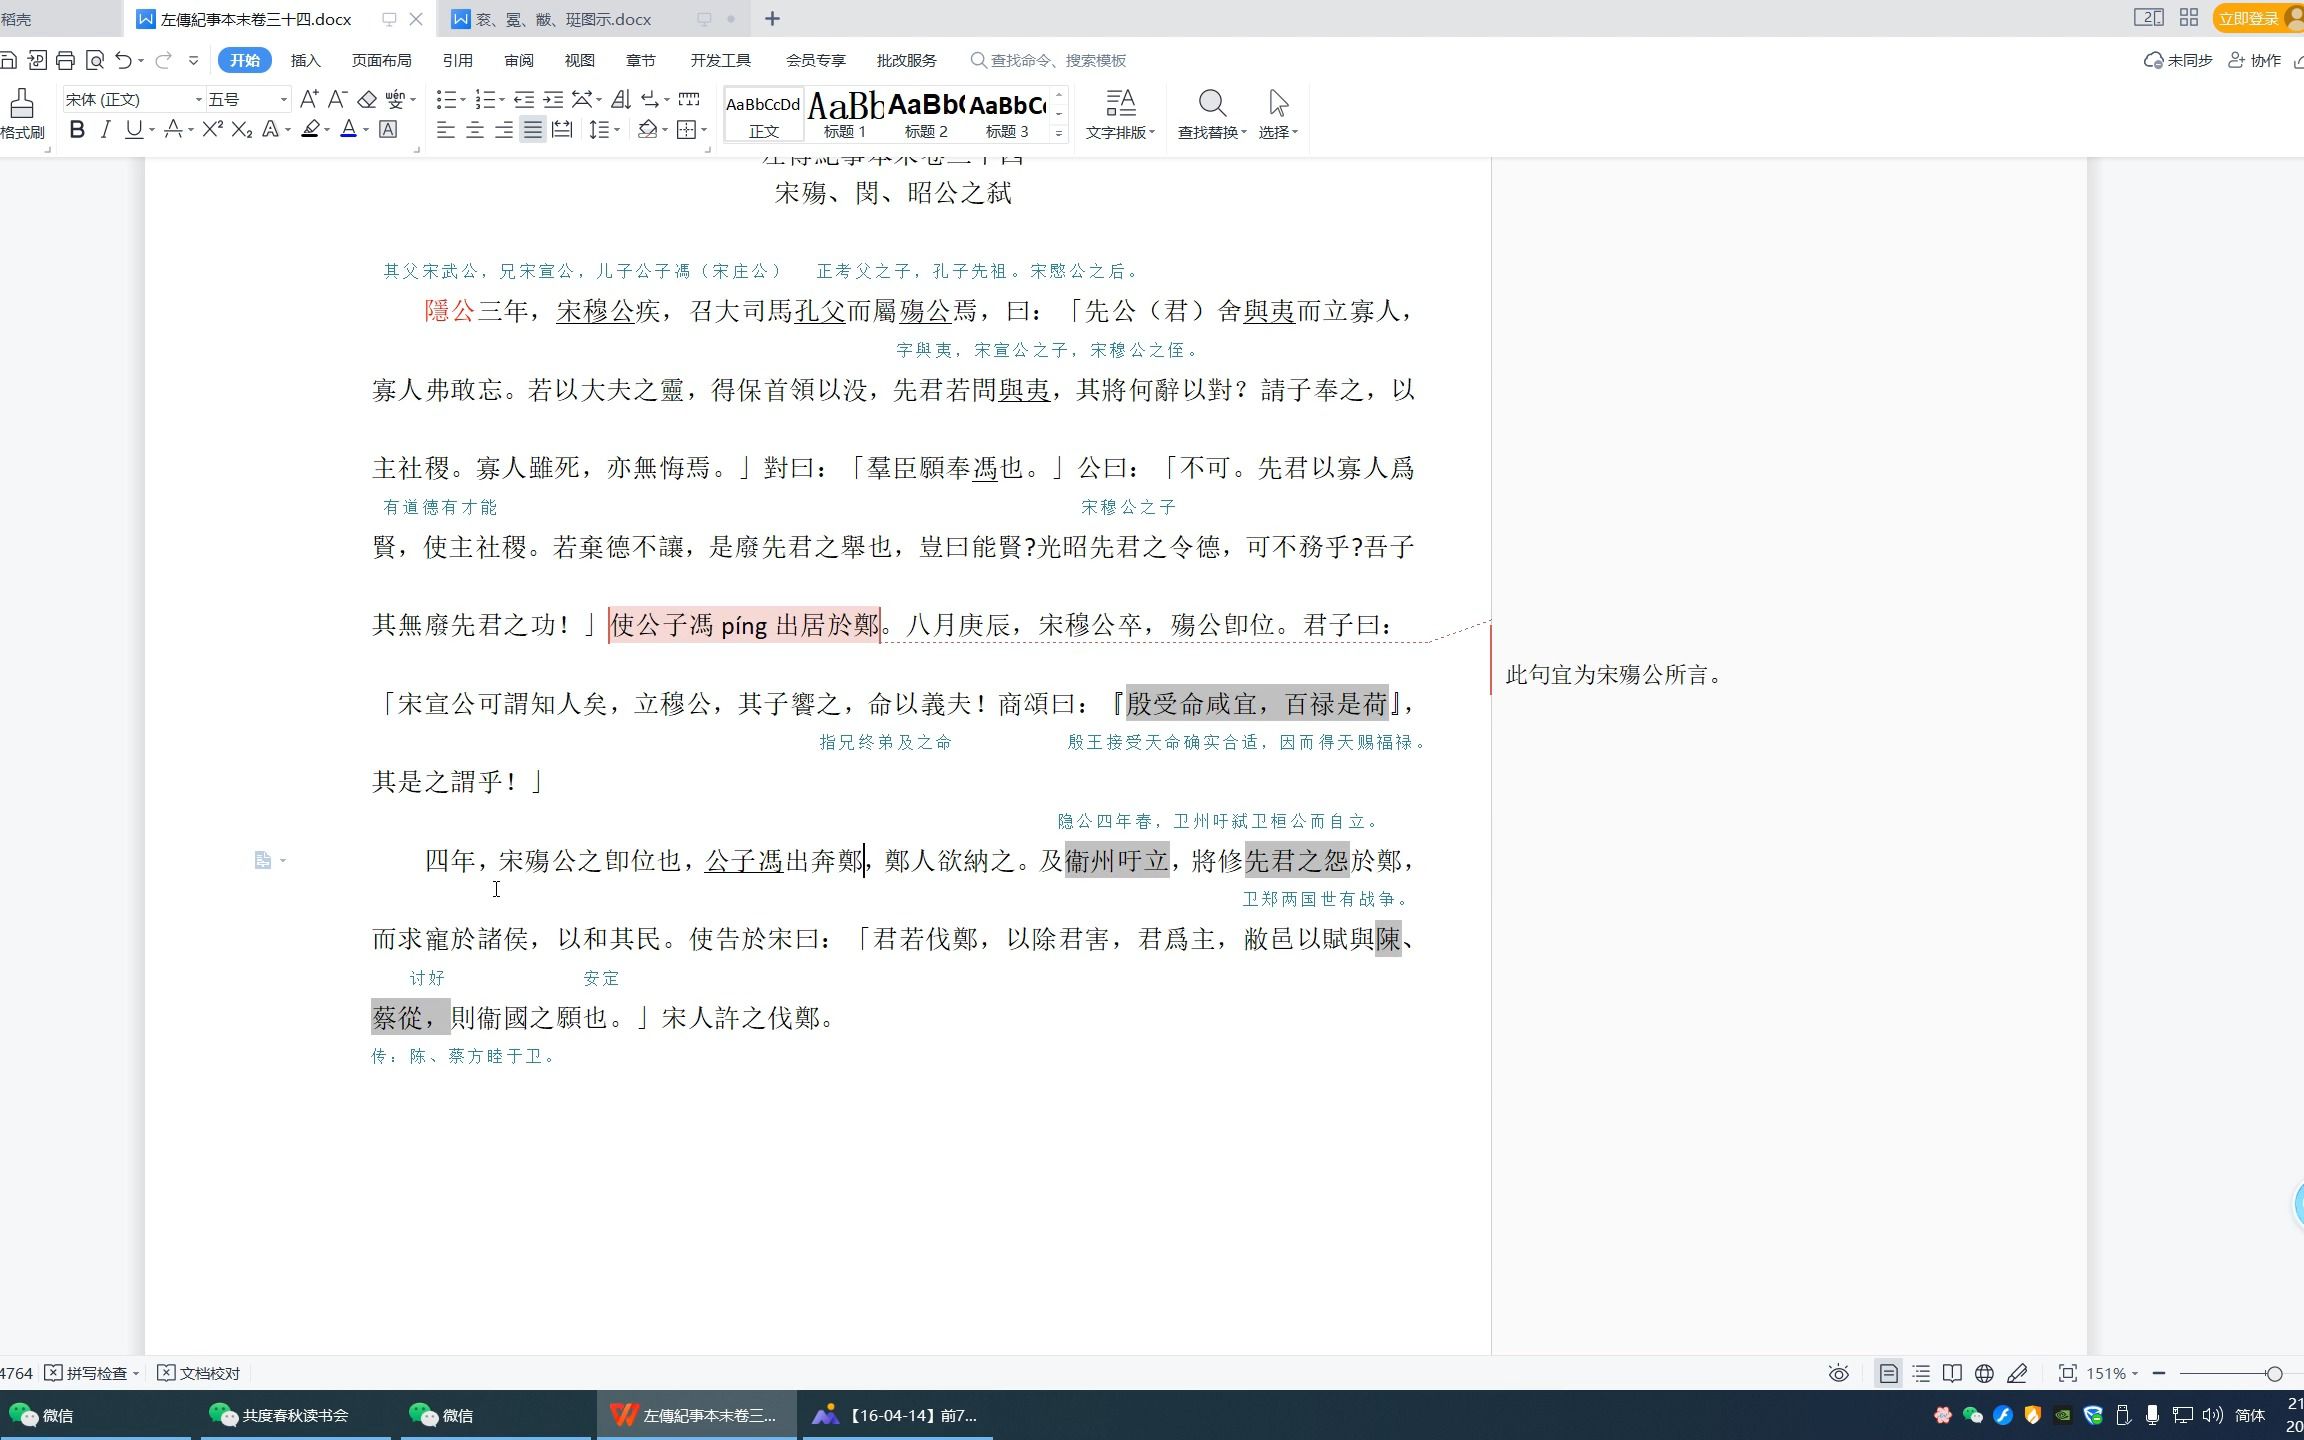The width and height of the screenshot is (2304, 1440).
Task: Increase font size with A+ icon
Action: coord(308,99)
